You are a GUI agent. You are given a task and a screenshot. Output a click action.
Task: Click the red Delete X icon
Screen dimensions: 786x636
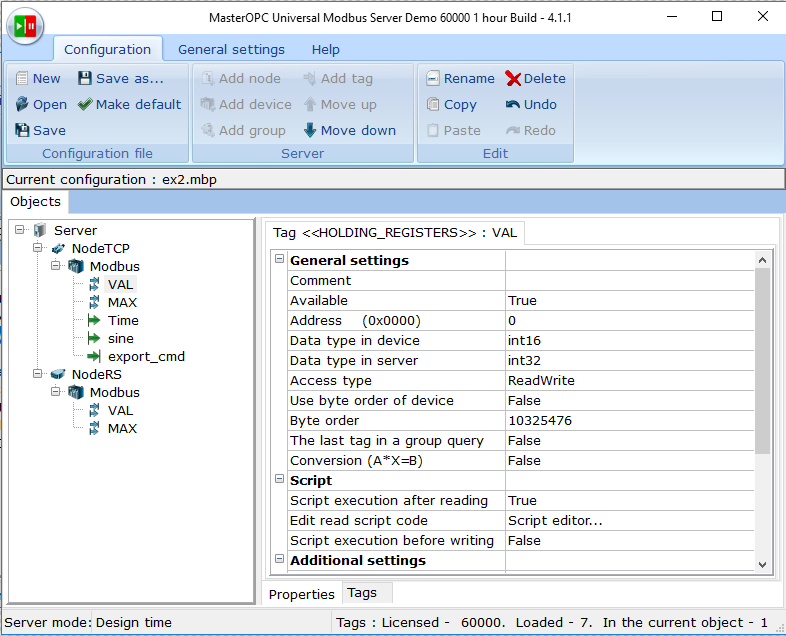[x=513, y=78]
